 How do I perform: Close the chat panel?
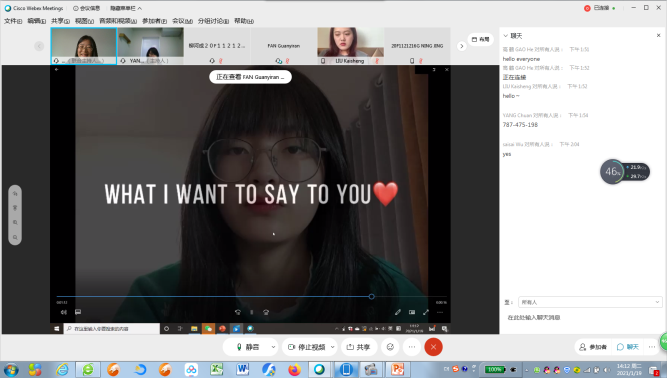pos(658,35)
